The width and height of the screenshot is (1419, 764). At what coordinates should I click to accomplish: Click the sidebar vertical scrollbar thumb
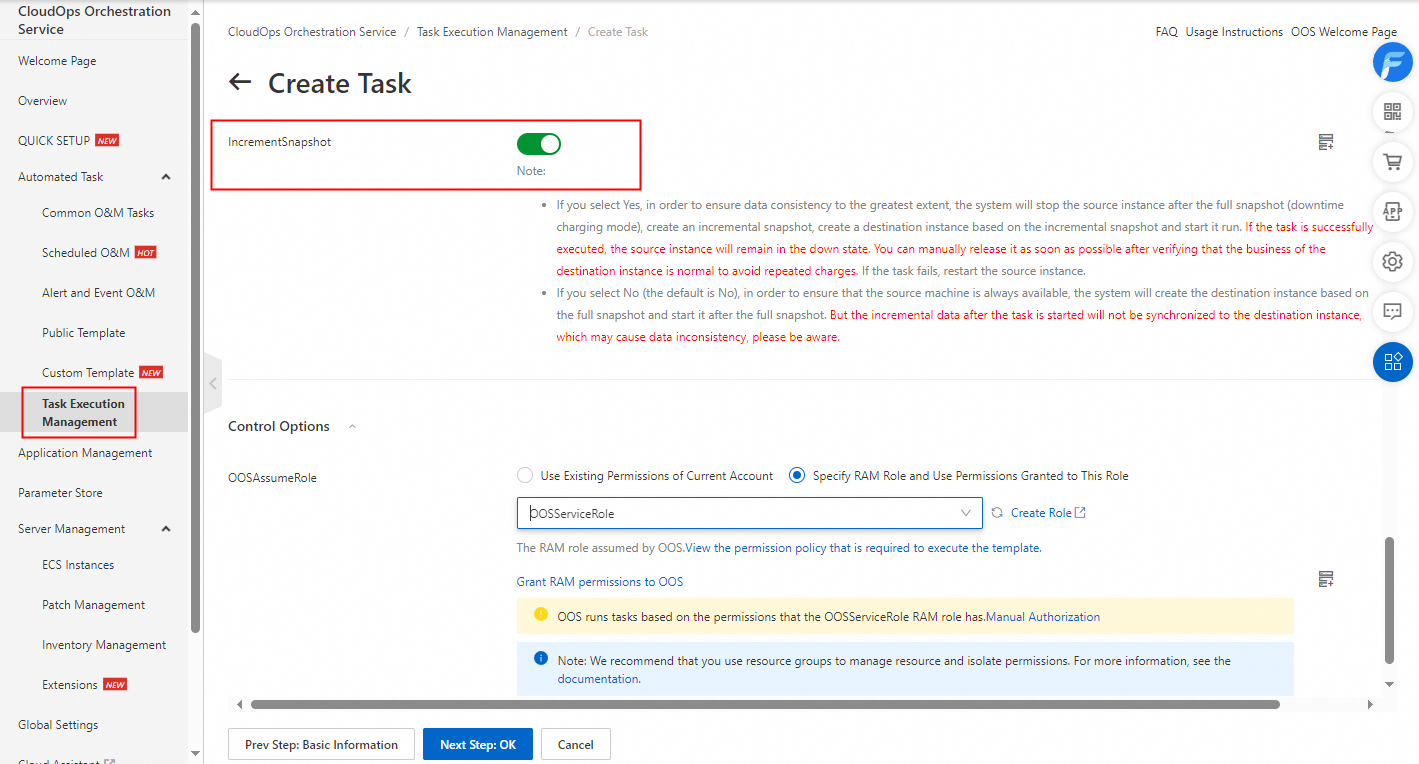pos(196,330)
